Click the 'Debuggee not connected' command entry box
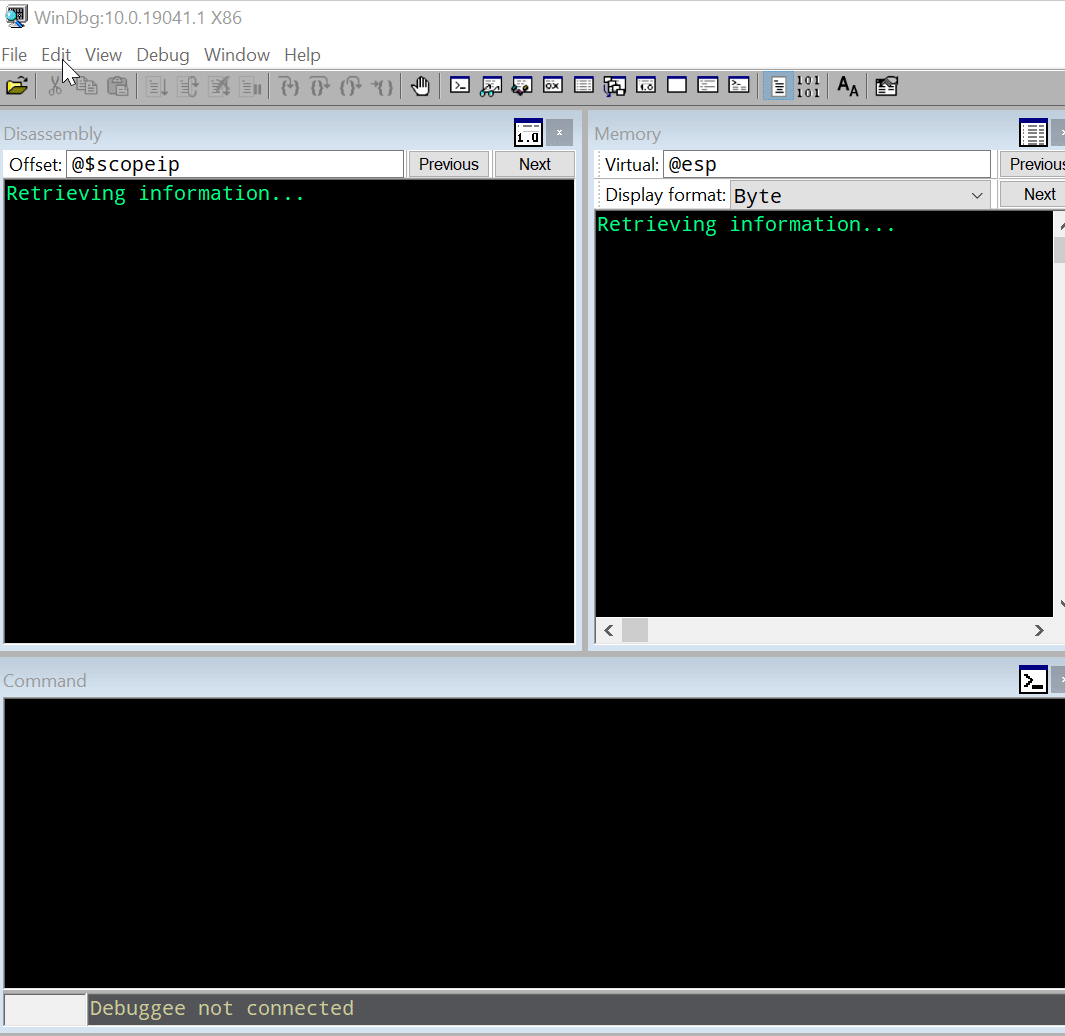The image size is (1065, 1036). 576,1008
